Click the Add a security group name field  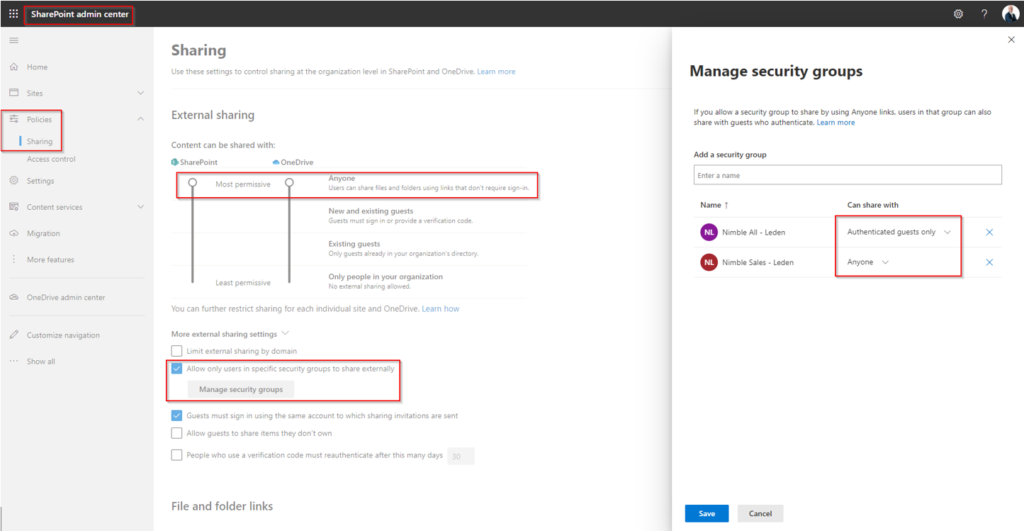click(x=847, y=175)
